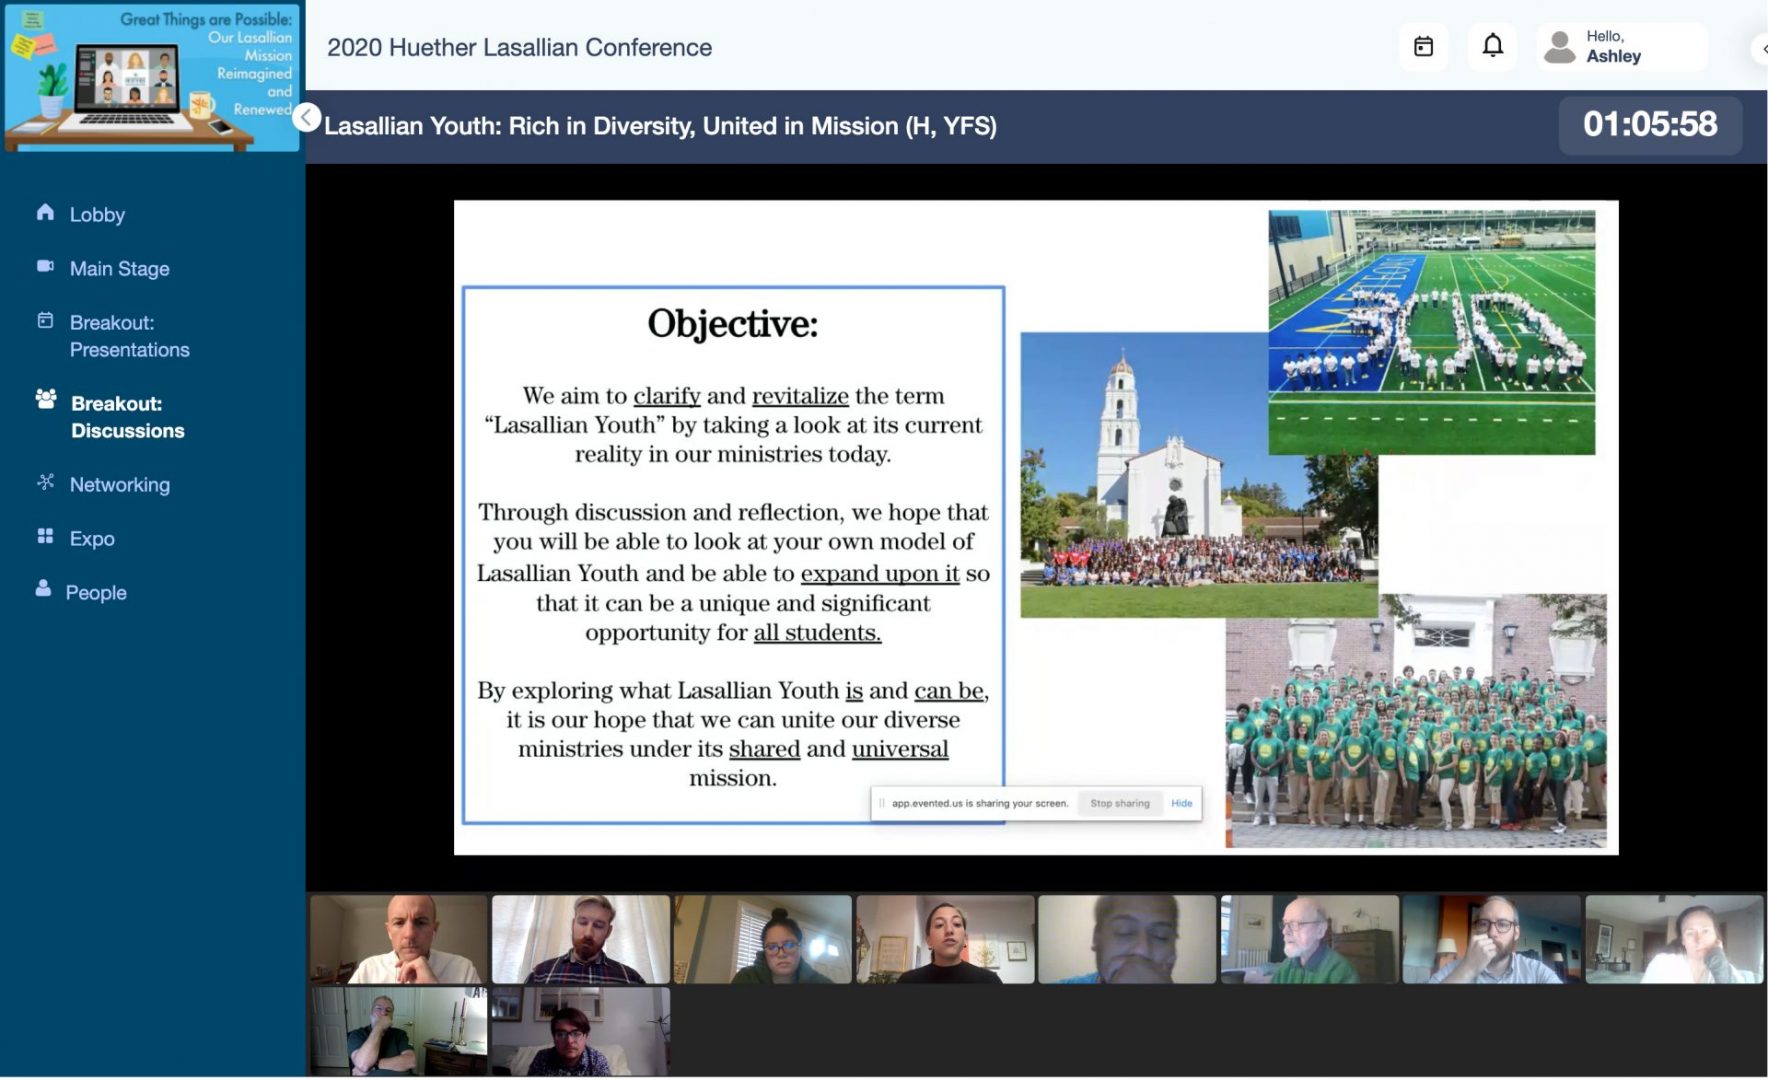Open the Networking section
The width and height of the screenshot is (1768, 1080).
click(119, 485)
